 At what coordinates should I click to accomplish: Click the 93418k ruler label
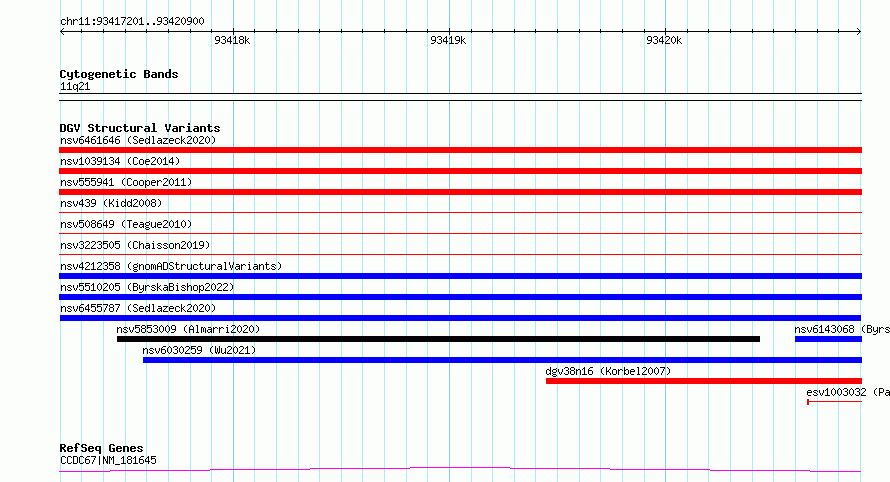232,40
